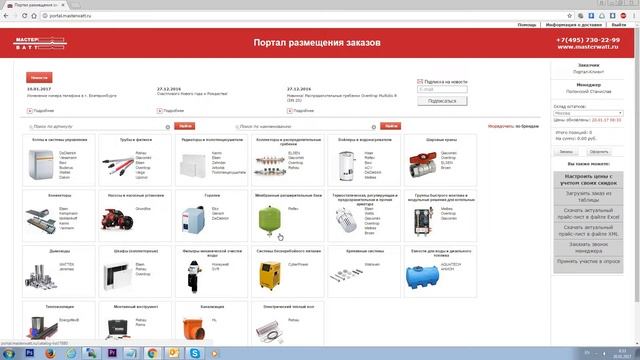Open the white radiator product image
The height and width of the screenshot is (360, 640).
(193, 165)
